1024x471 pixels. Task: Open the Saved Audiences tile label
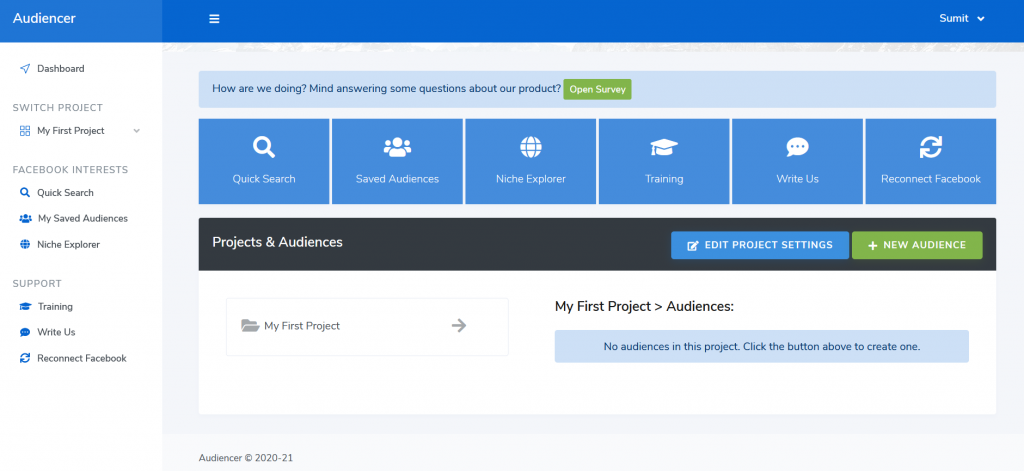tap(397, 178)
